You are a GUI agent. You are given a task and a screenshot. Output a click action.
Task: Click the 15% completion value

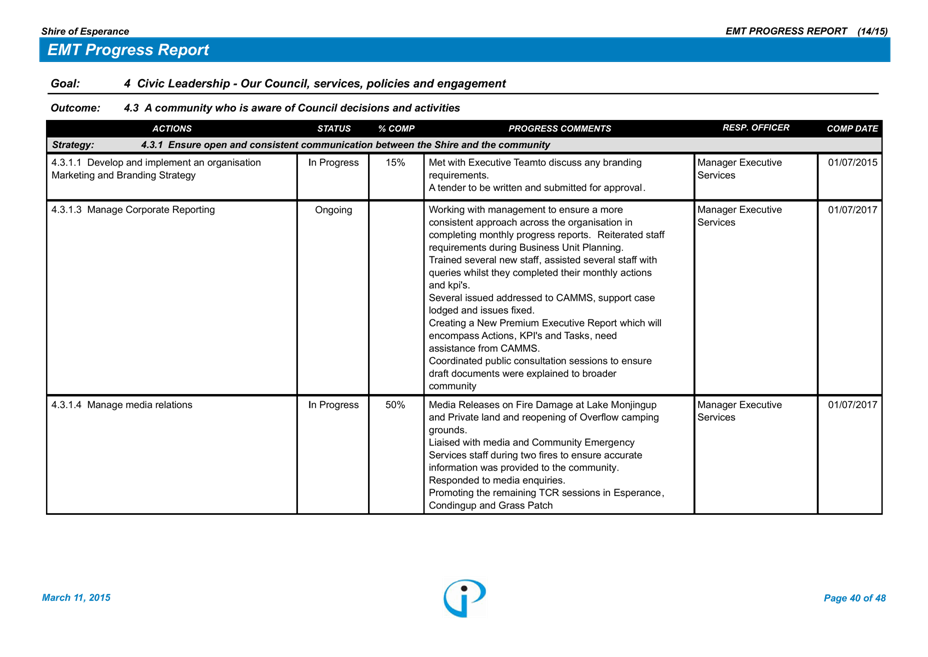coord(395,162)
